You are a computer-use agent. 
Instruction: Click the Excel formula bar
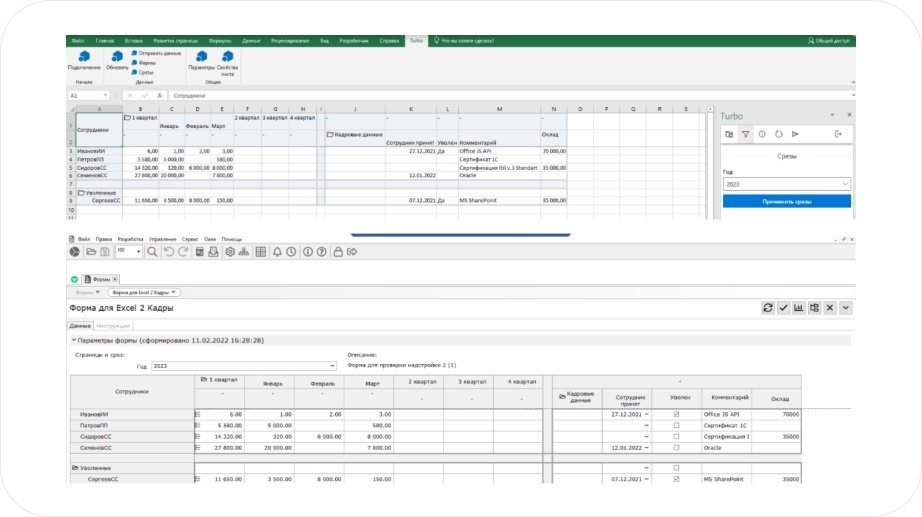[x=400, y=96]
